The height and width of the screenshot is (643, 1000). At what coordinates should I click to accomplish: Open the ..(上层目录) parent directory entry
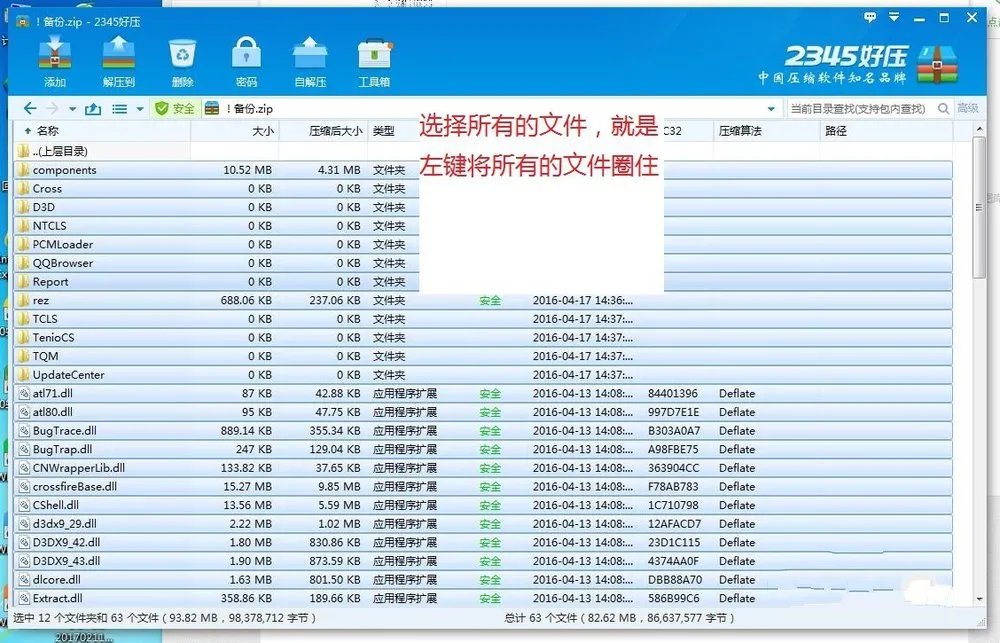point(60,150)
